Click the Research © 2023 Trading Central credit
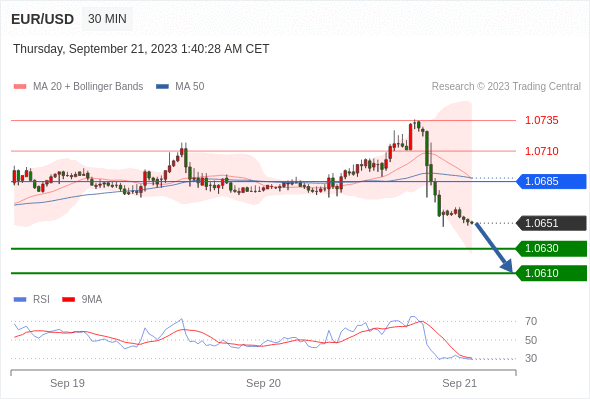Image resolution: width=590 pixels, height=400 pixels. [506, 87]
